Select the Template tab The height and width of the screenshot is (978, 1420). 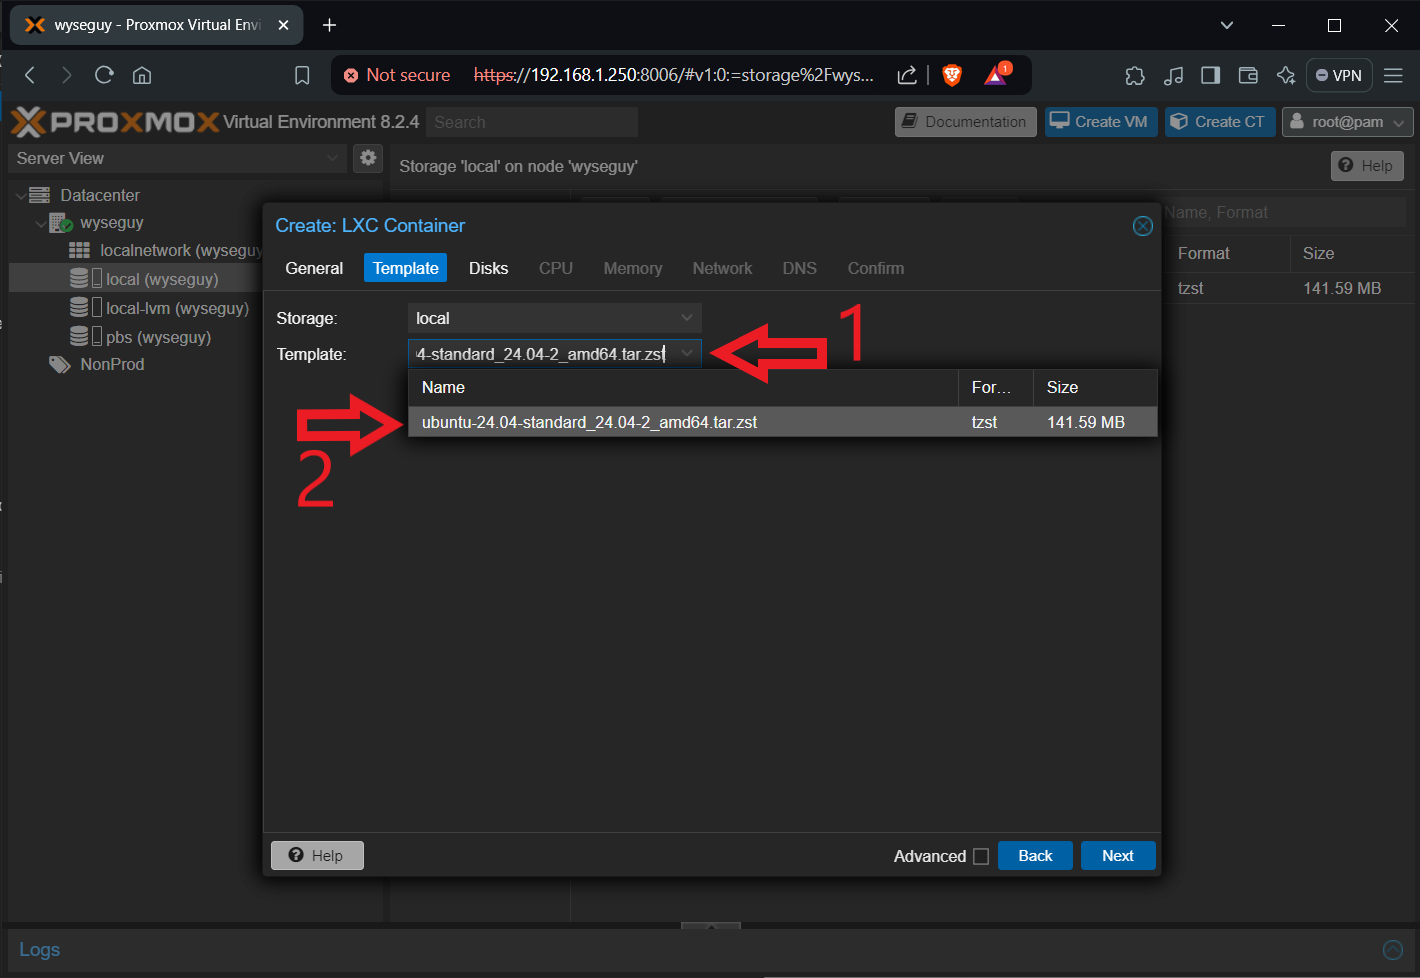(x=405, y=268)
